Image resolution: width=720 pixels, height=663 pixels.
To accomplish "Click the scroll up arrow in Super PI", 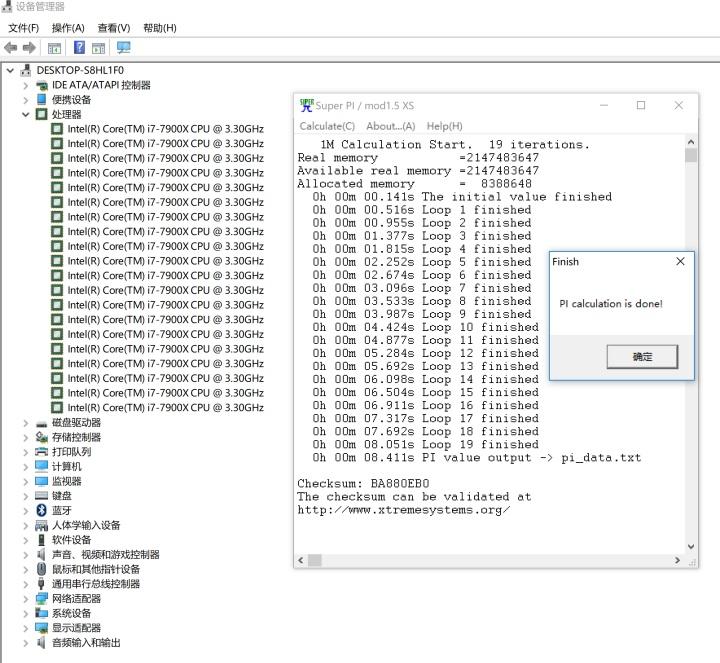I will [691, 142].
